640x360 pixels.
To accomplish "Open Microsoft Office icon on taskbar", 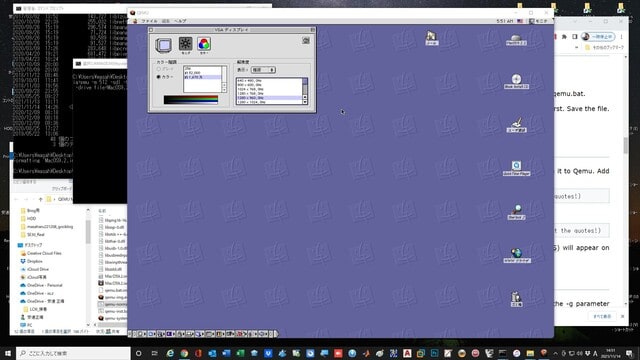I will coord(198,353).
